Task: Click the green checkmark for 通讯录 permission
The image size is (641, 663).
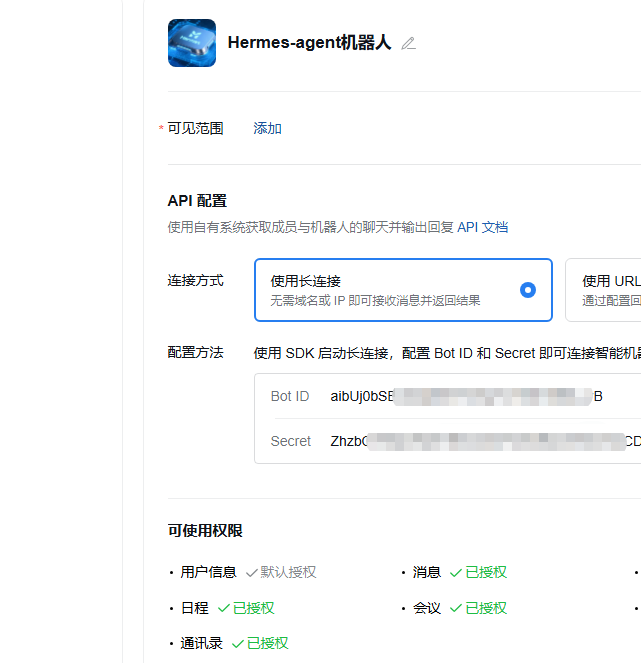Action: click(x=238, y=643)
